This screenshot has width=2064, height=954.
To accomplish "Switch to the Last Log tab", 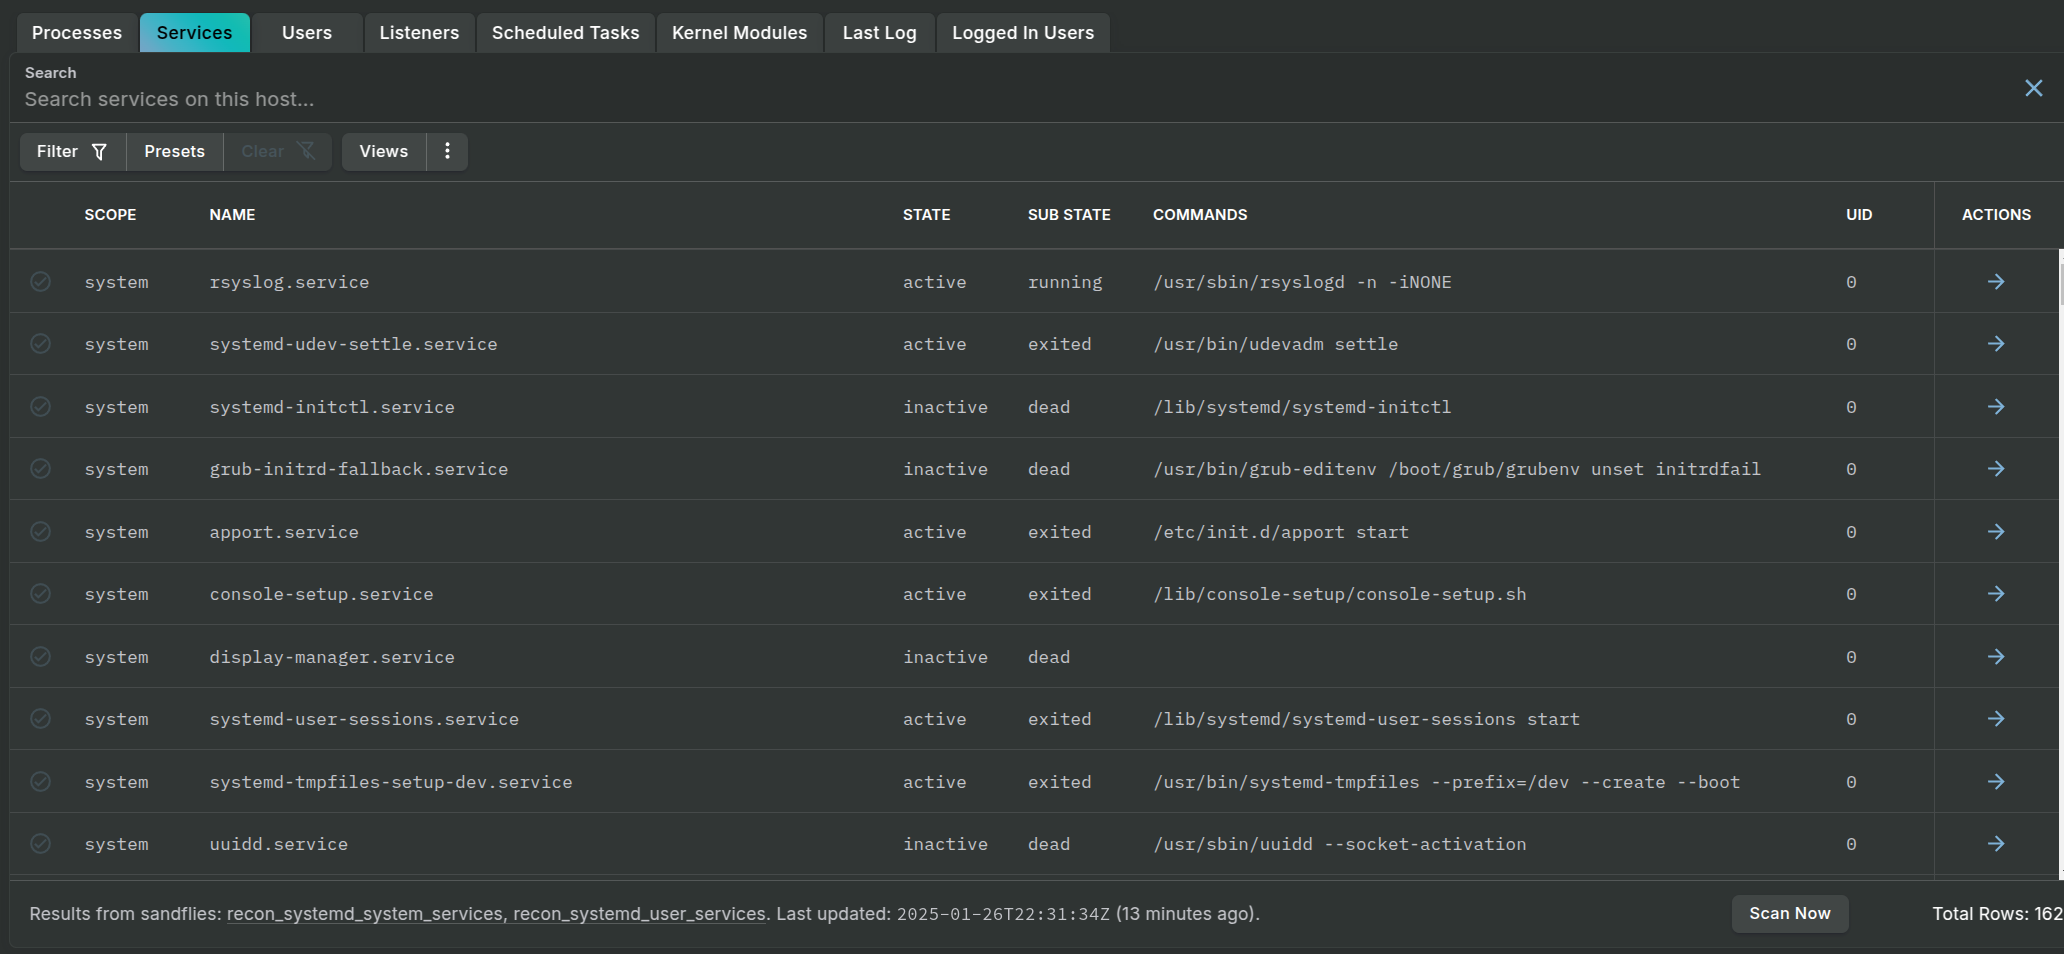I will [879, 33].
